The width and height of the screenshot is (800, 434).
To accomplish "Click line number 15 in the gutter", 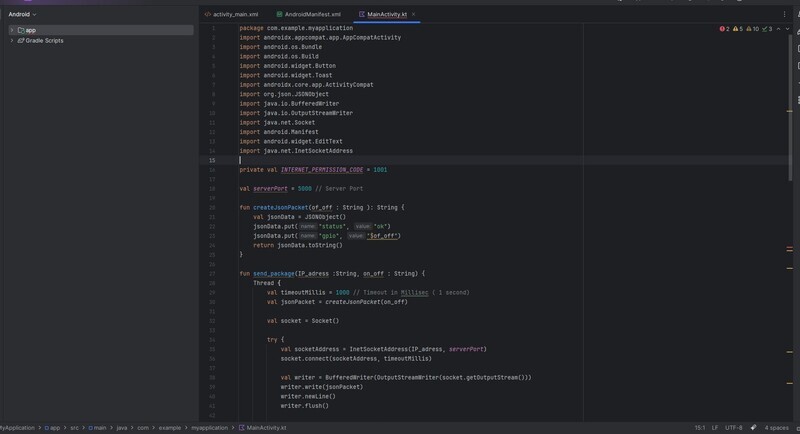I will tap(212, 160).
